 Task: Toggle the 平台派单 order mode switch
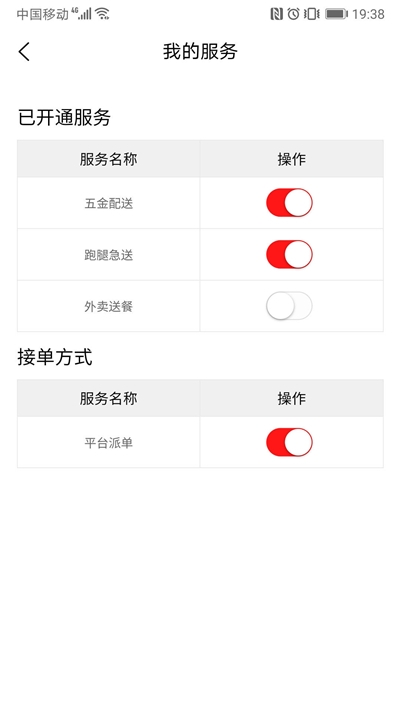point(289,442)
